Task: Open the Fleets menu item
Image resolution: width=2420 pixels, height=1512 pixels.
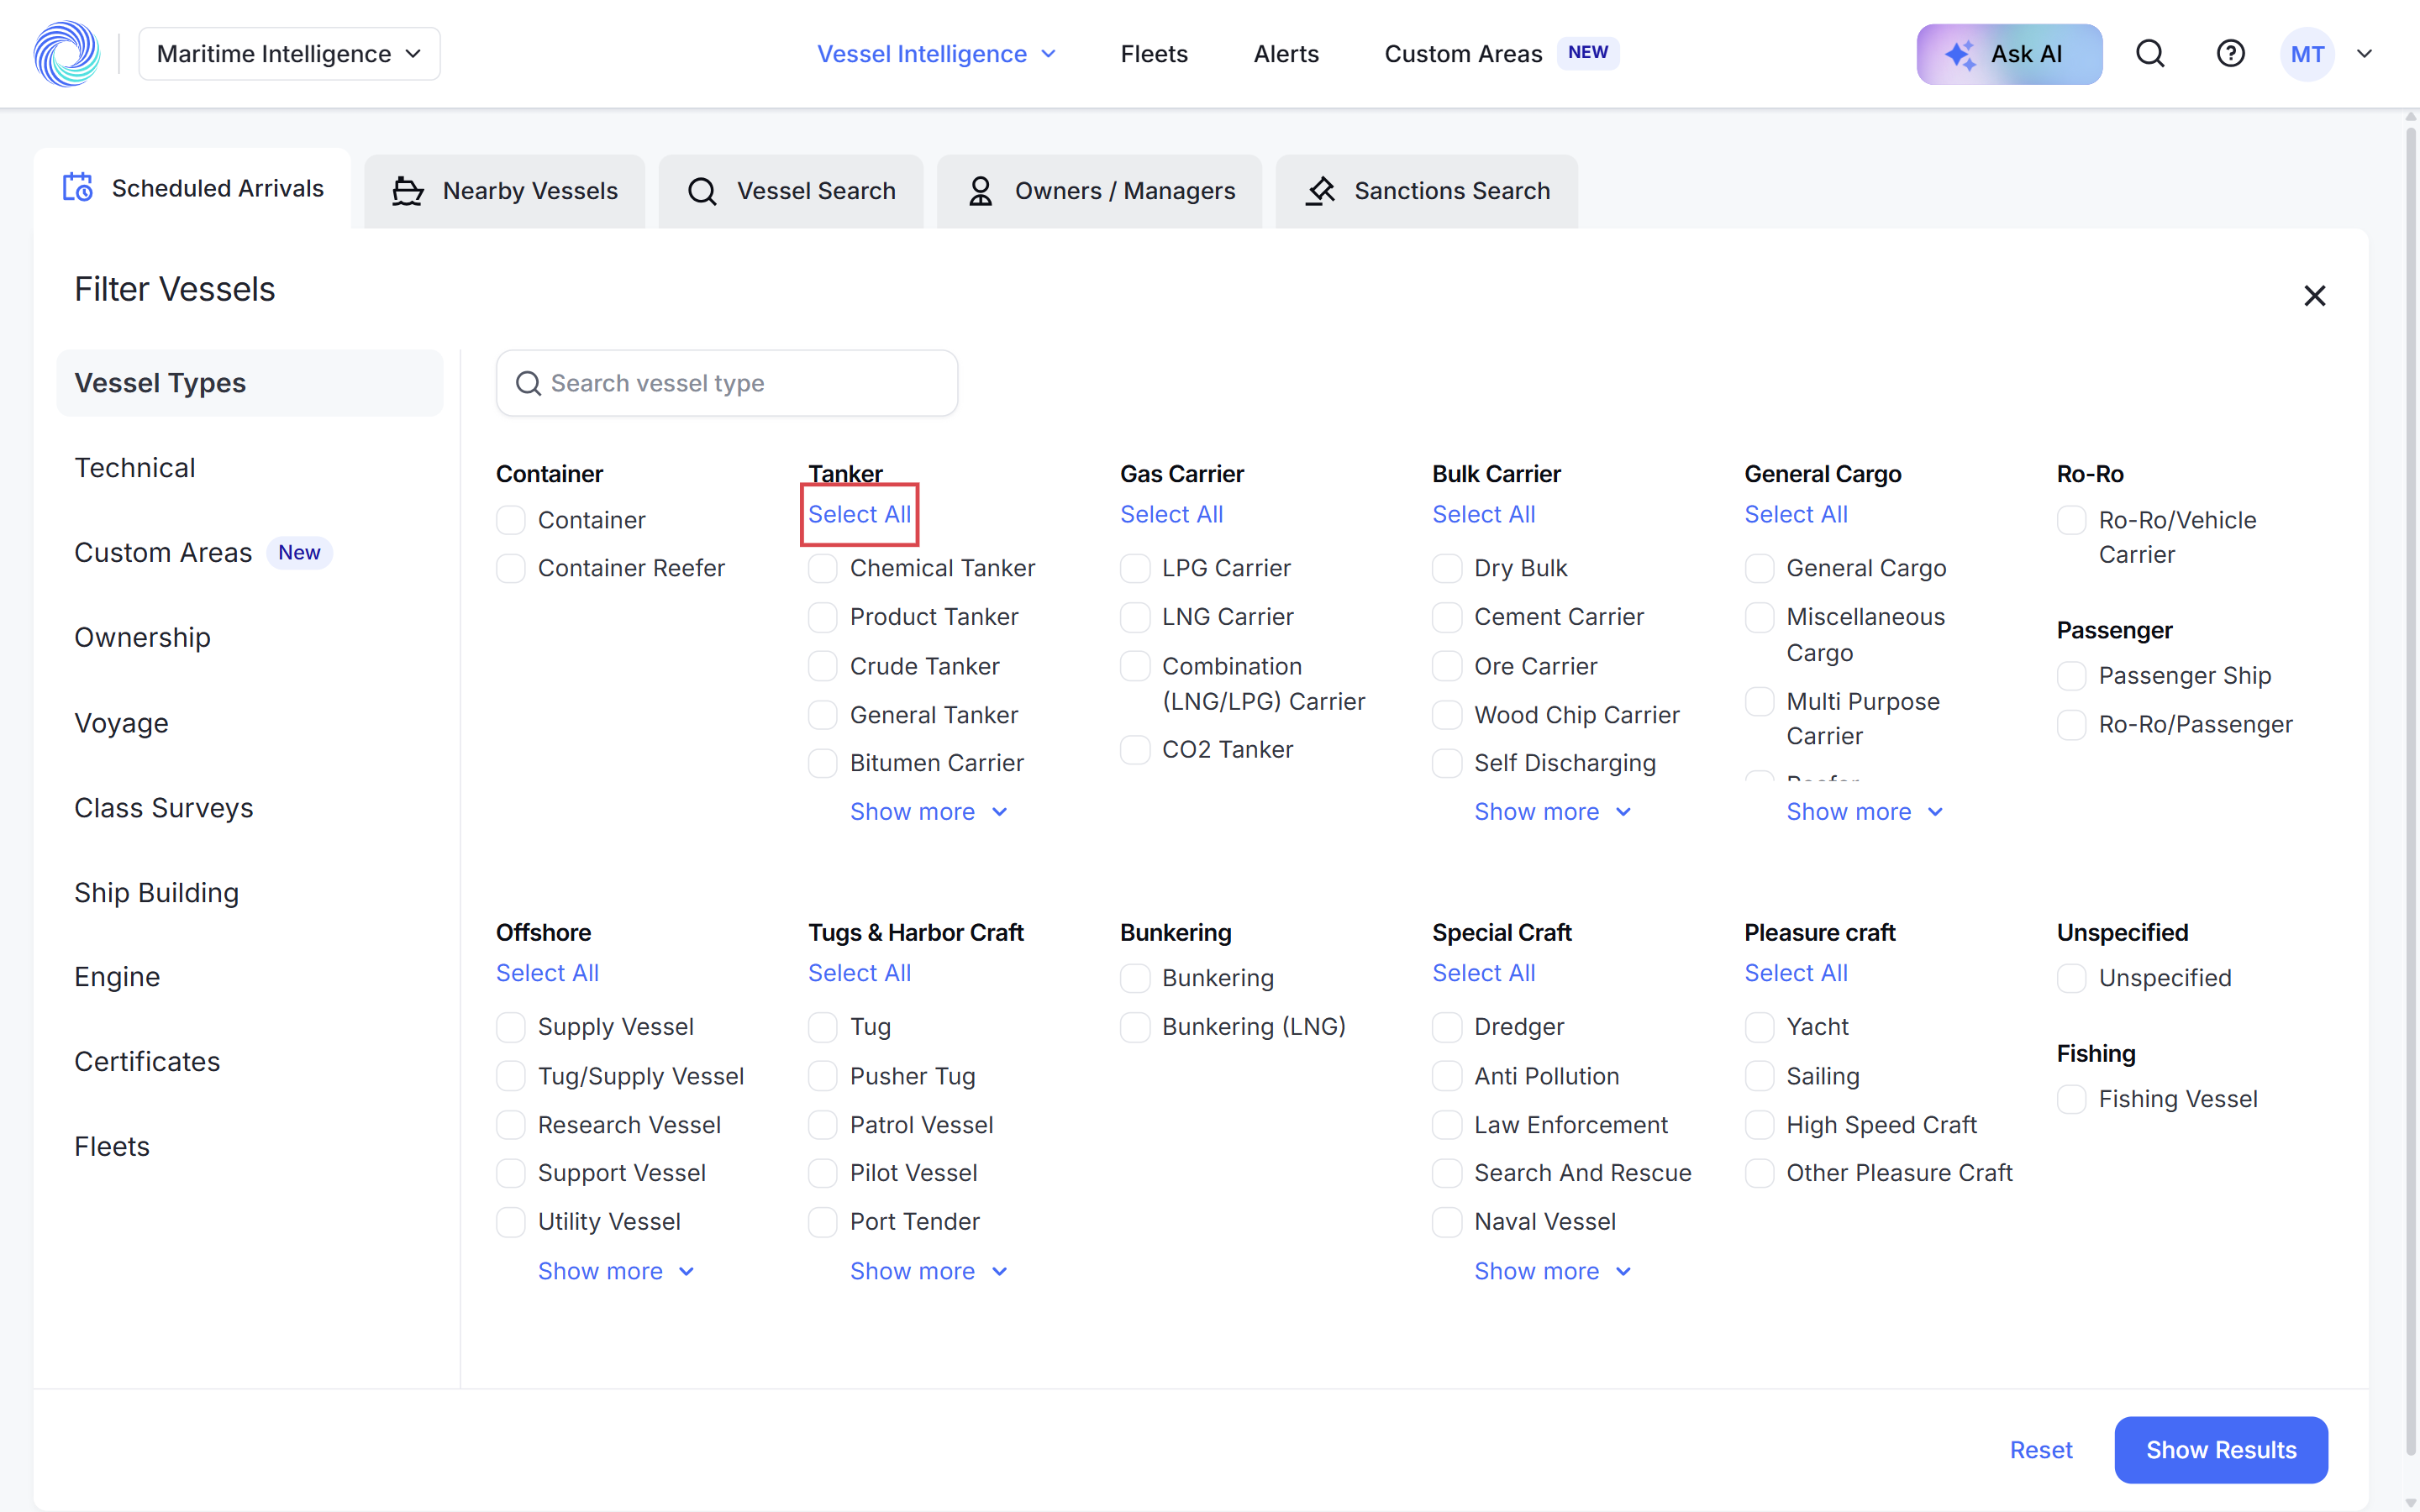Action: [1154, 54]
